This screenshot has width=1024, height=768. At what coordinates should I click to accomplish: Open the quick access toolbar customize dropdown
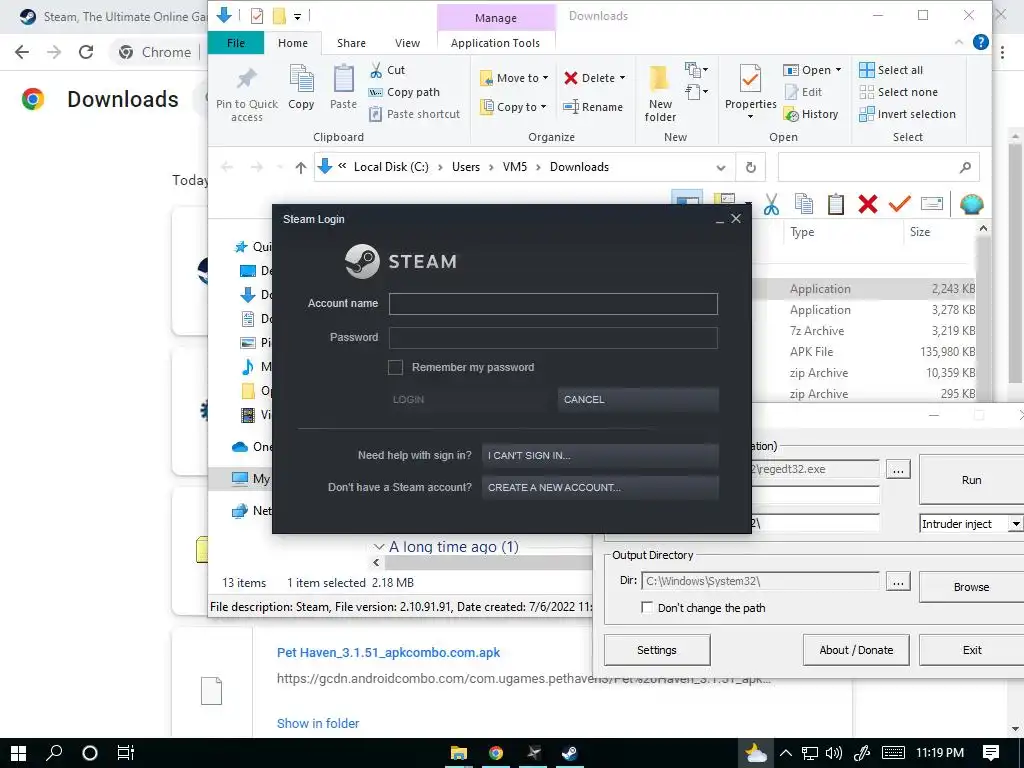pos(297,16)
